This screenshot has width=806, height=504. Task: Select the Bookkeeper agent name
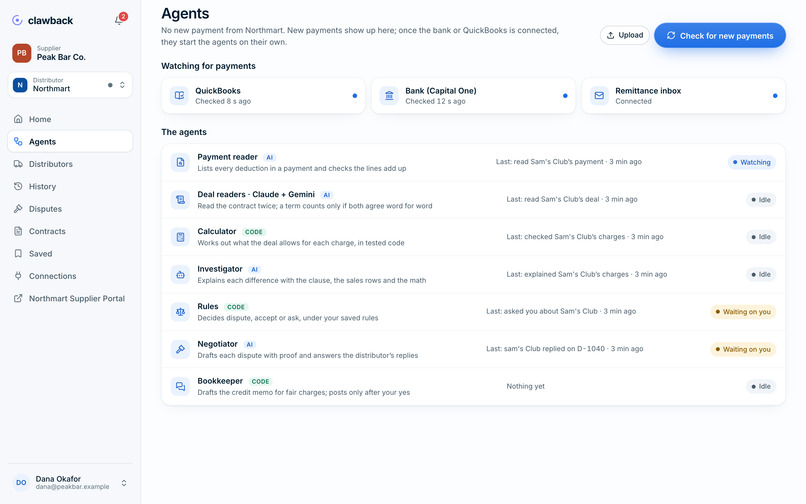220,381
